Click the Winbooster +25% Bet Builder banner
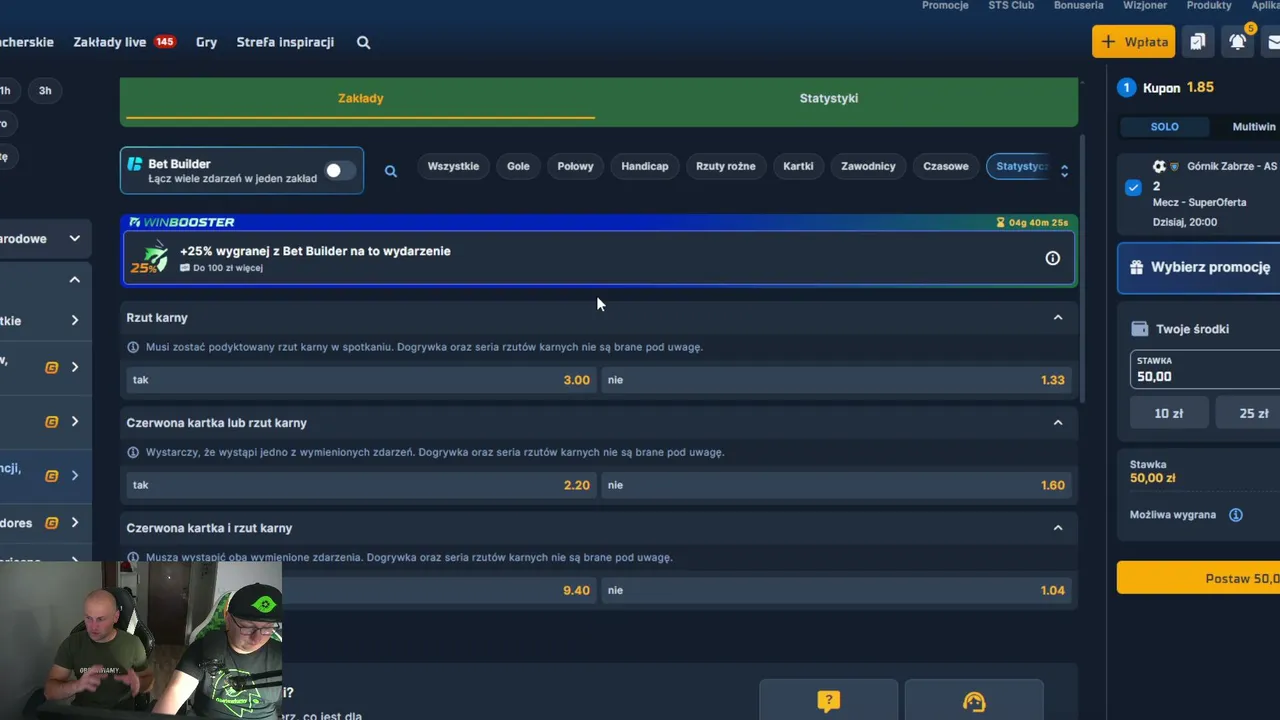The image size is (1280, 720). click(x=599, y=258)
